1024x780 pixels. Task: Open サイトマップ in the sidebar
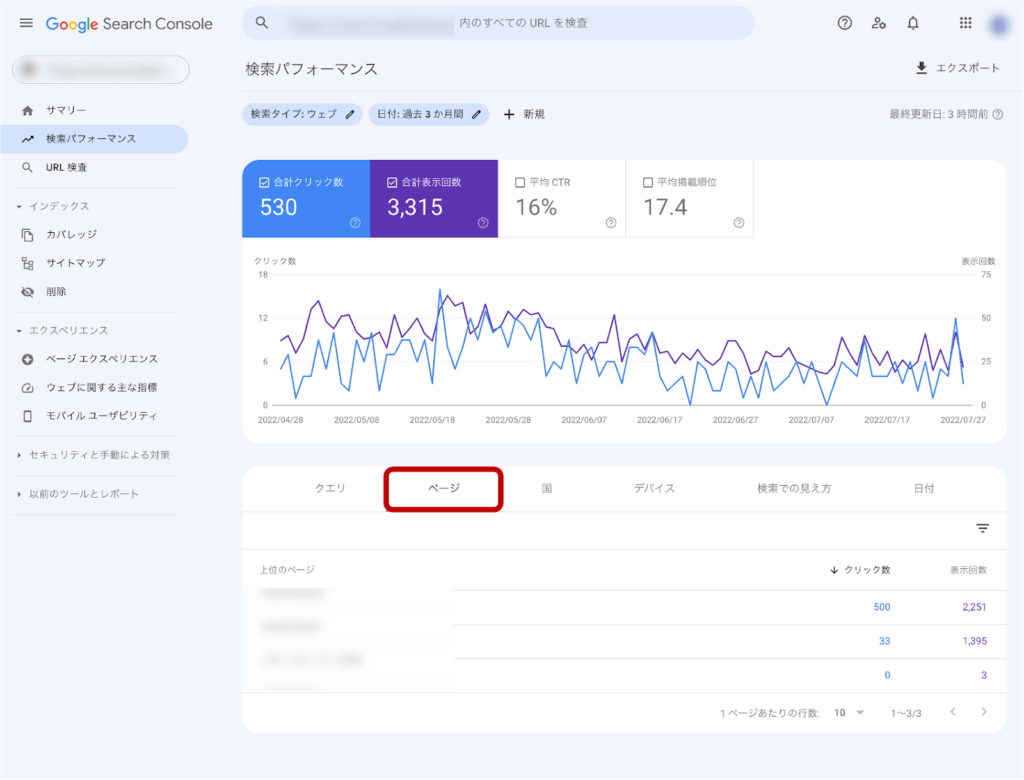point(75,263)
